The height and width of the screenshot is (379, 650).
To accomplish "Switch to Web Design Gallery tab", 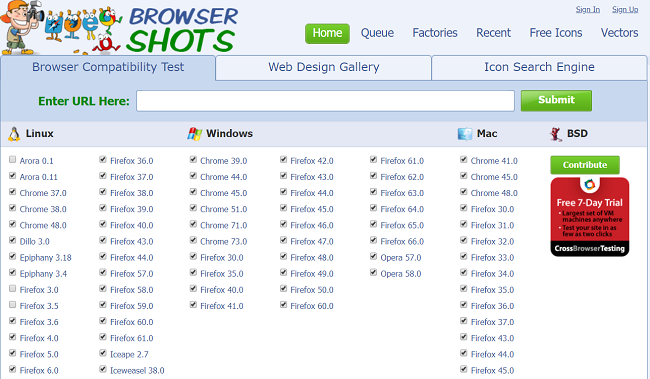I will click(x=323, y=67).
